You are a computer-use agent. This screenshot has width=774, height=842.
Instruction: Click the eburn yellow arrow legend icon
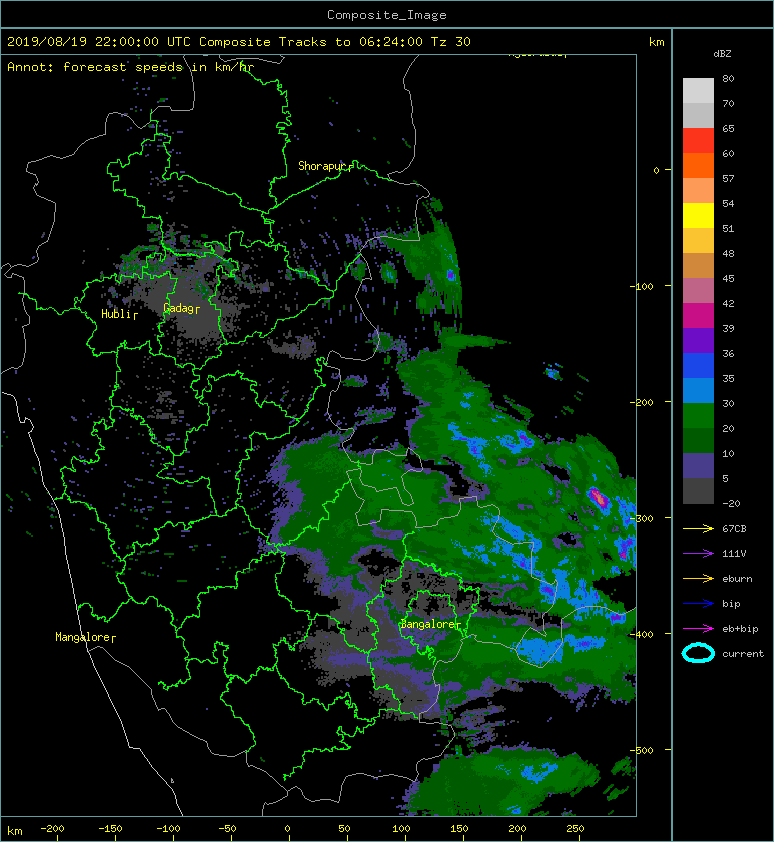698,578
